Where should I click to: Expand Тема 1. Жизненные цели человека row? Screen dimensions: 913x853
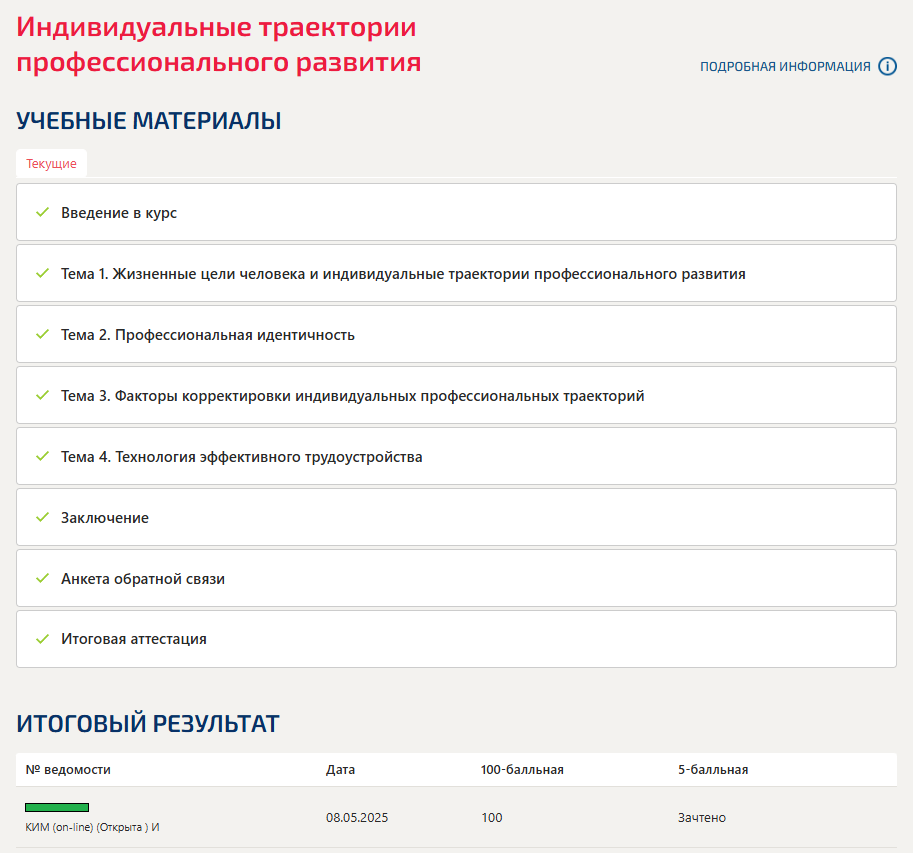point(456,274)
